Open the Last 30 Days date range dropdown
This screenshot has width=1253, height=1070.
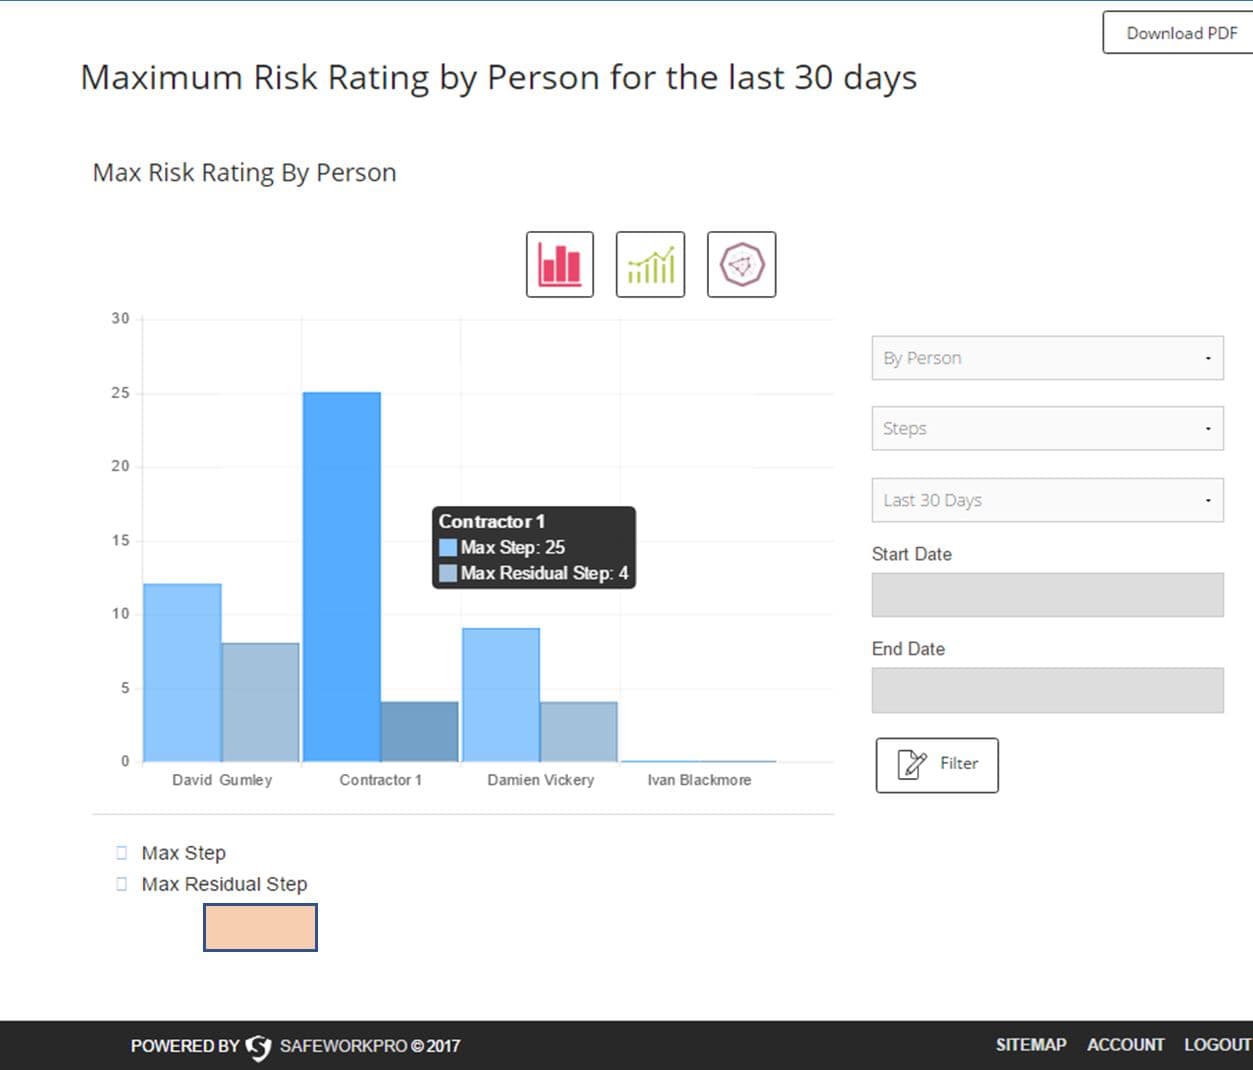(x=1046, y=500)
